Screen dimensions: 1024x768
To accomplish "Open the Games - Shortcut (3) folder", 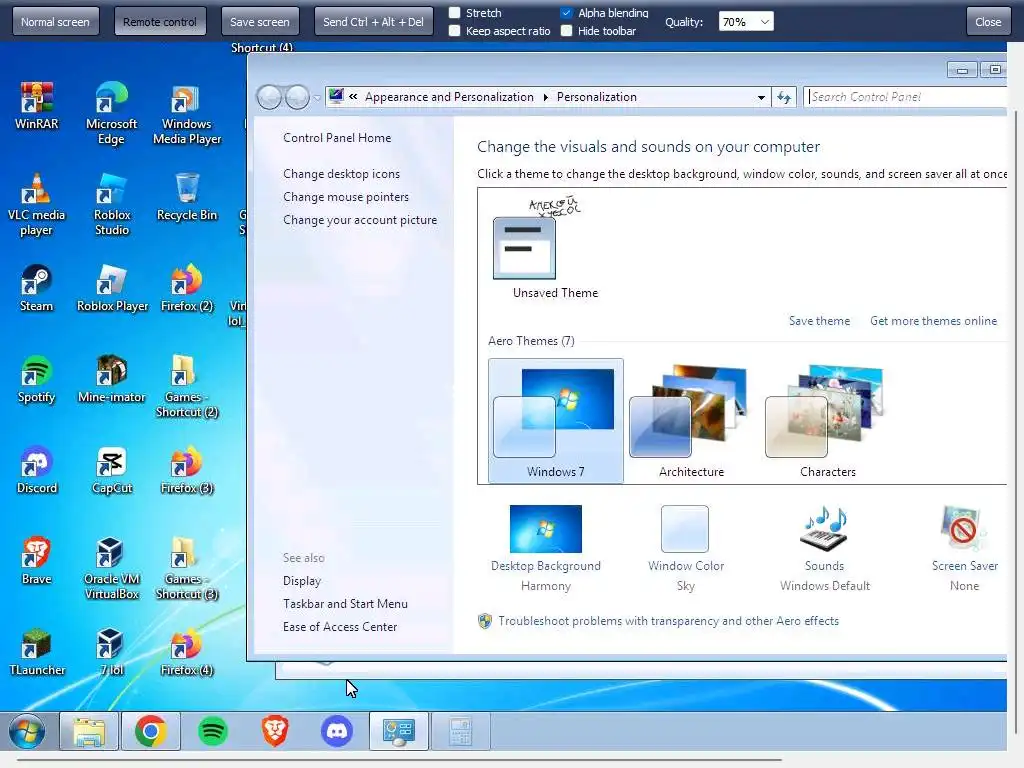I will [x=187, y=568].
